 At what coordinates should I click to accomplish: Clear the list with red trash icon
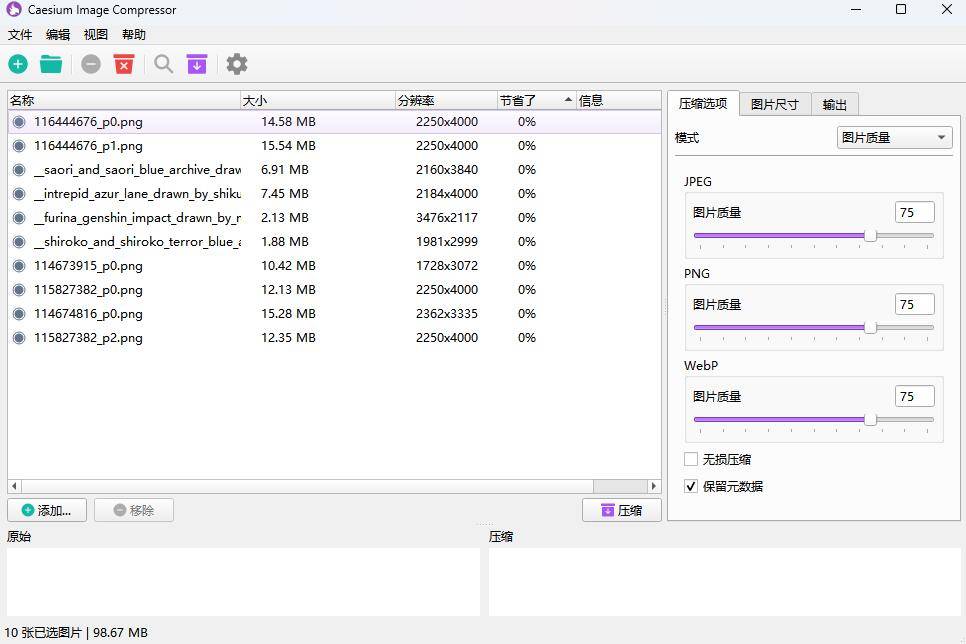point(124,64)
